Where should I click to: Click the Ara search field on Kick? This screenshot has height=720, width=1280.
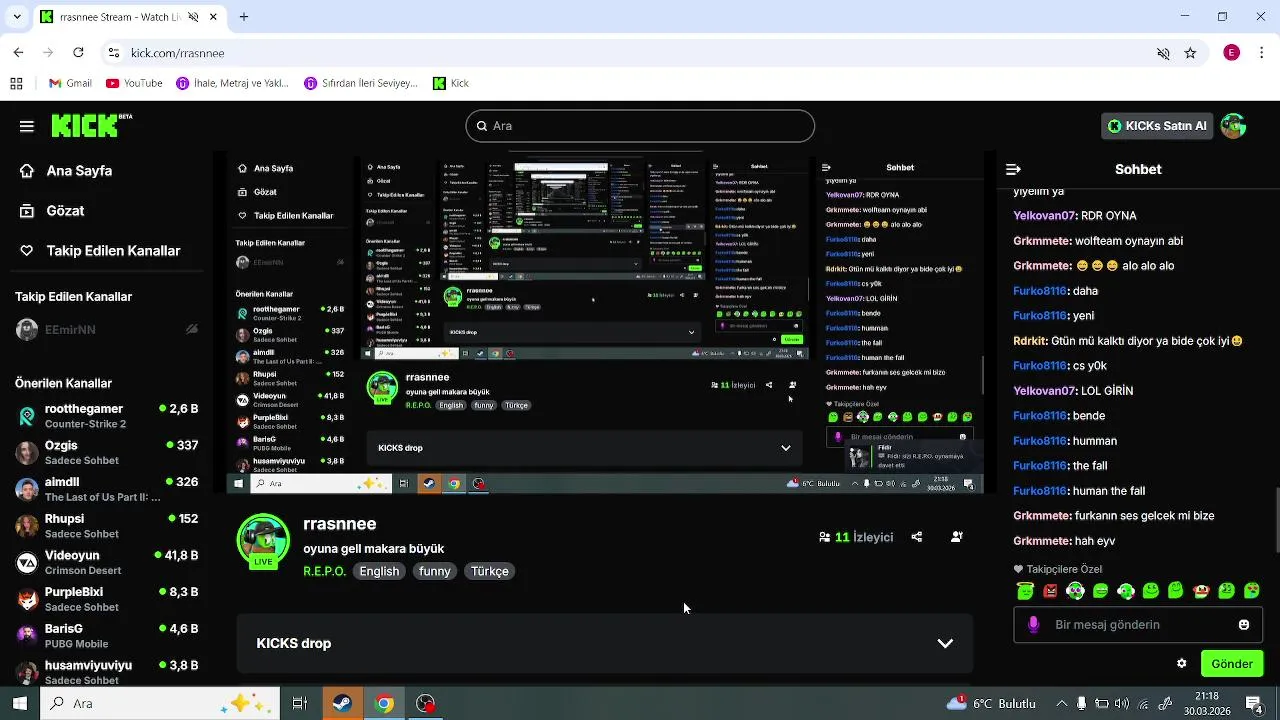640,126
